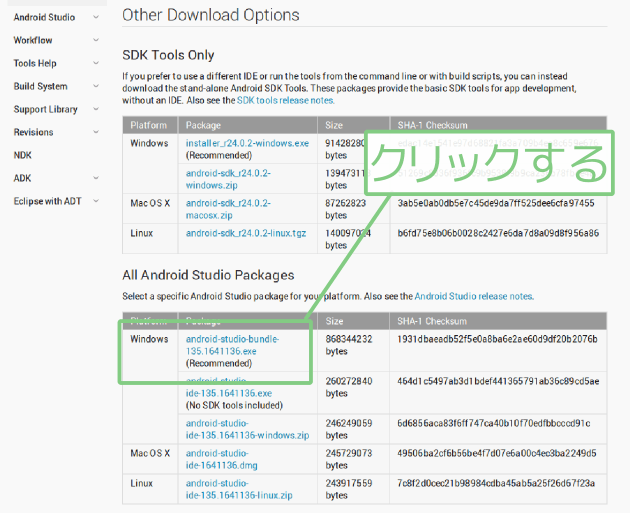Screen dimensions: 630x513
Task: Select the checksum 49506ba2cf6b56be4f7d07e6a00c4ec3ba2249d5
Action: (x=497, y=453)
